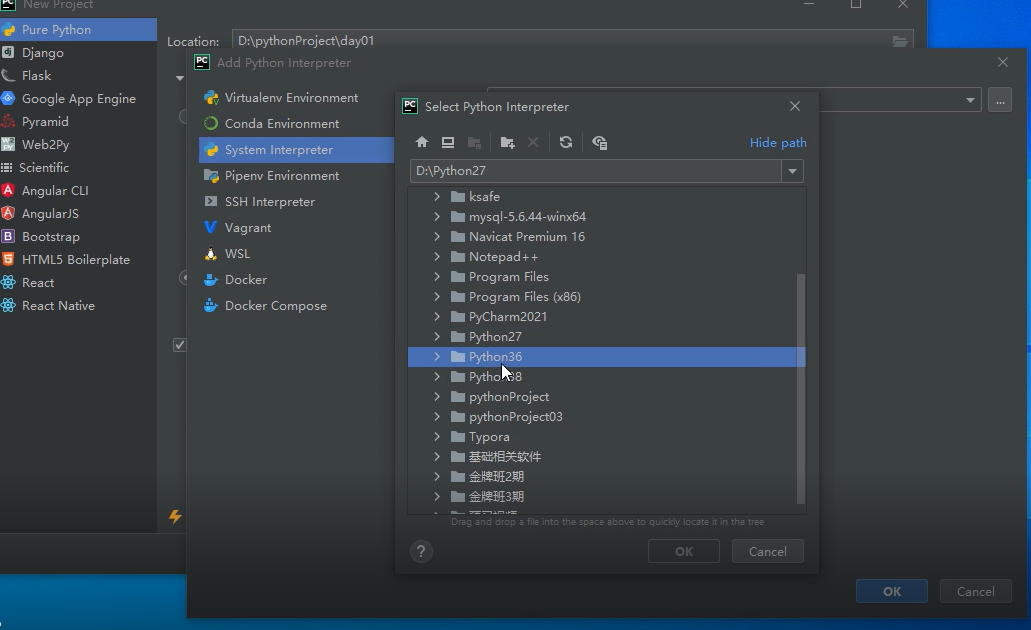Click OK in Add Python Interpreter dialog
The width and height of the screenshot is (1031, 630).
point(892,591)
